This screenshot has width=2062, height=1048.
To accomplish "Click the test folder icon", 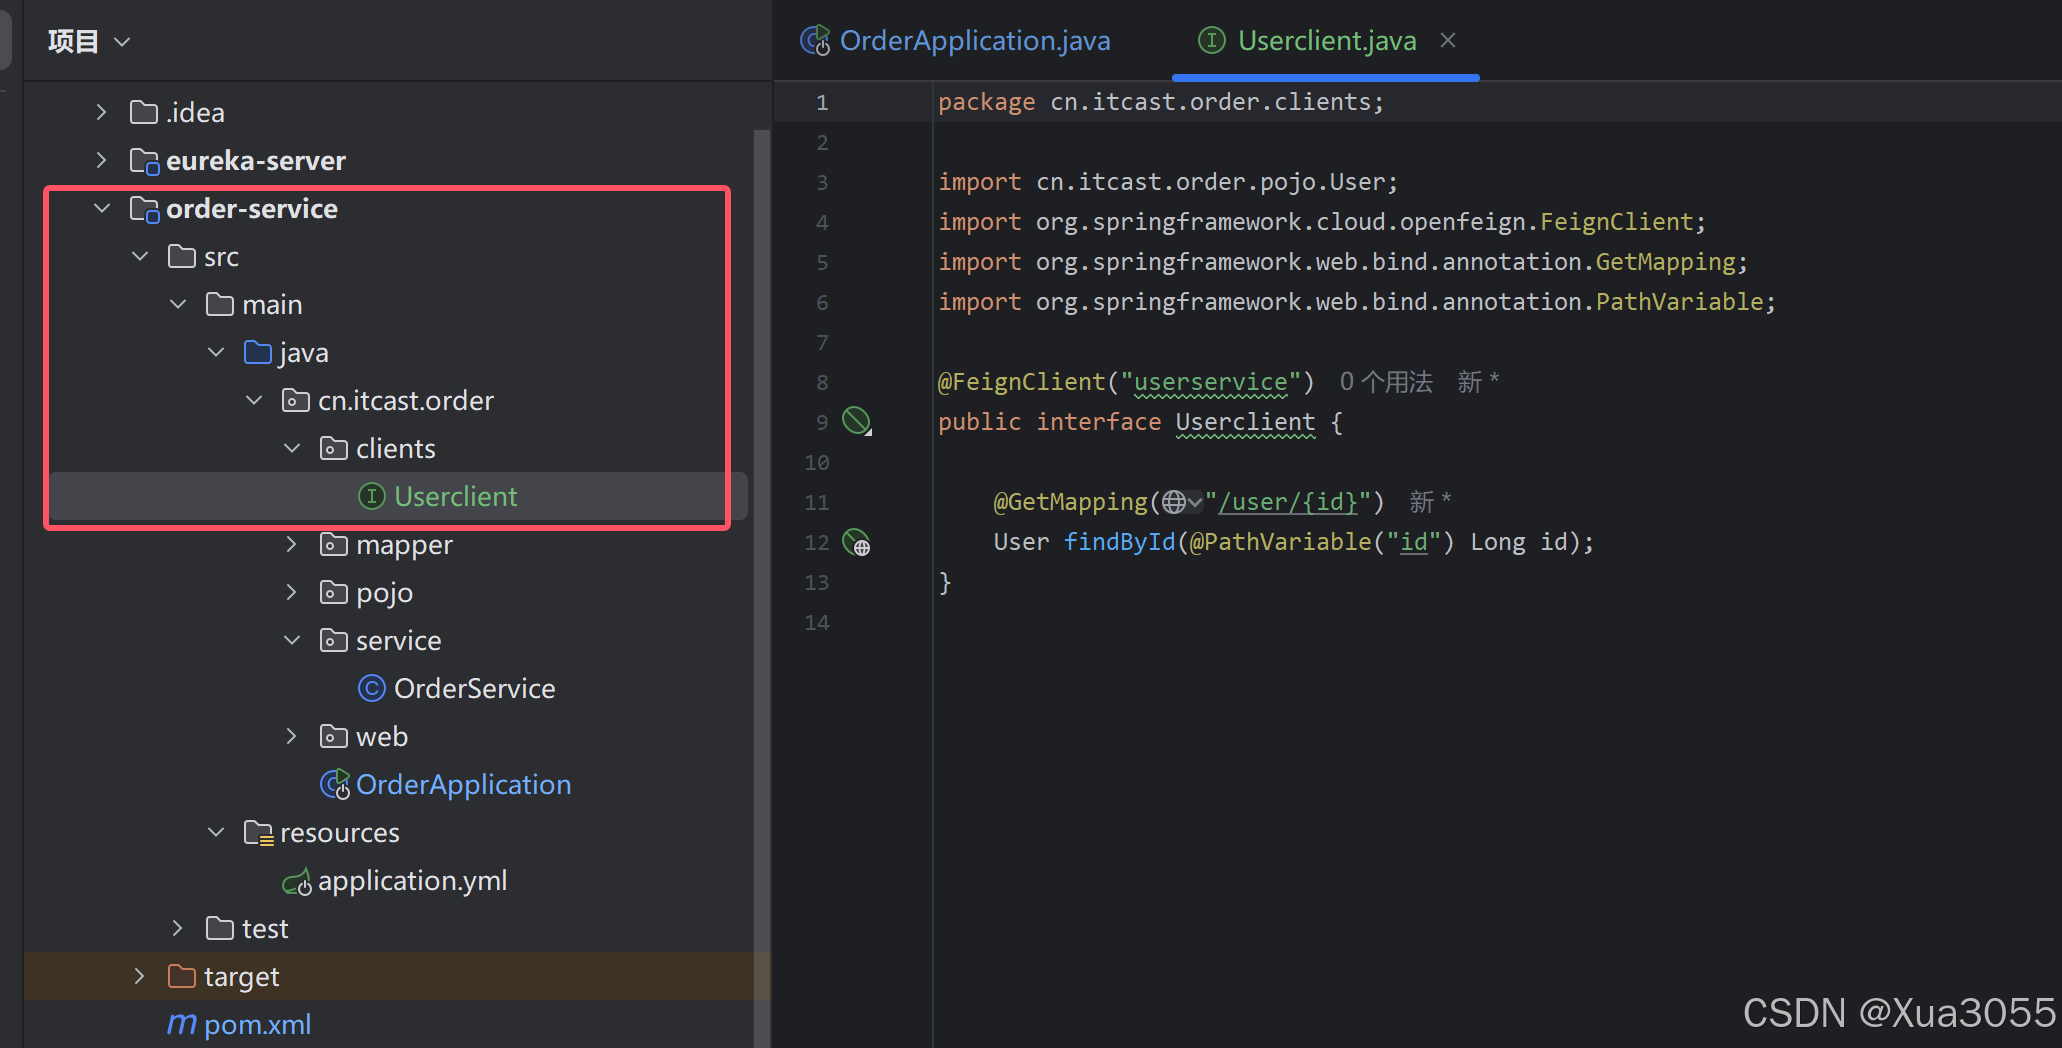I will [220, 928].
